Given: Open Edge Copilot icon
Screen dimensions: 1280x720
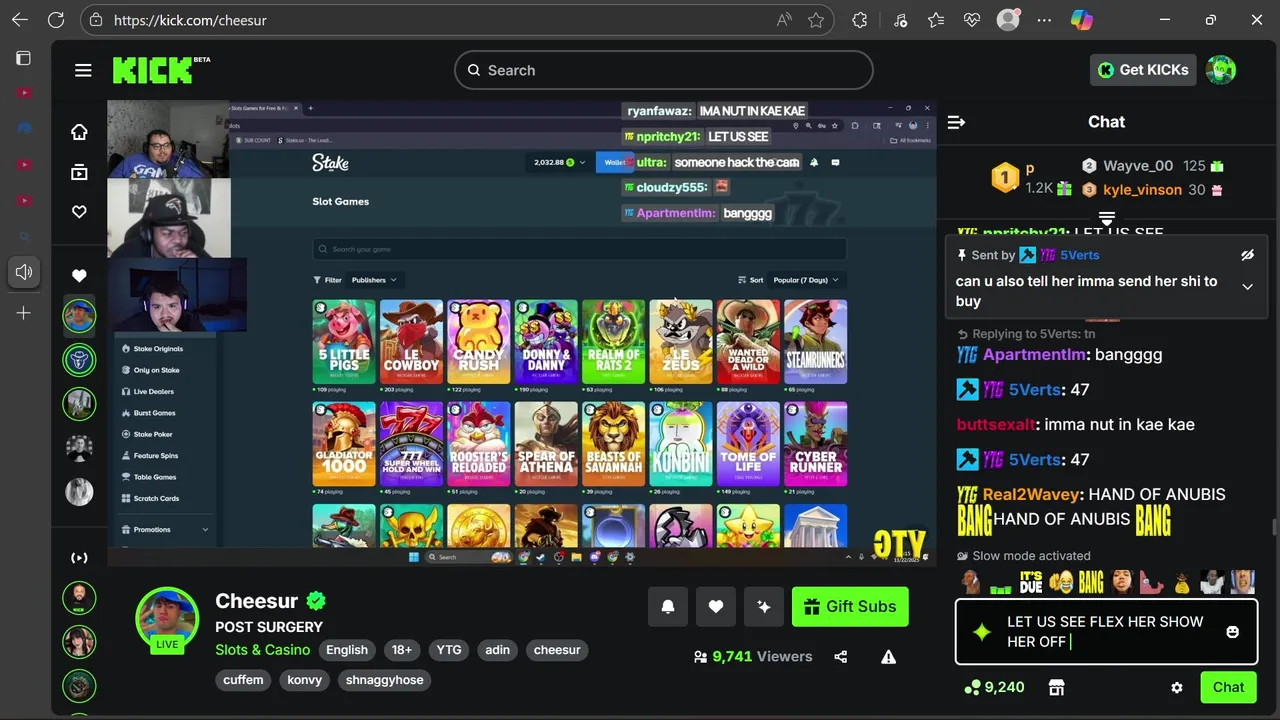Looking at the screenshot, I should (1081, 20).
